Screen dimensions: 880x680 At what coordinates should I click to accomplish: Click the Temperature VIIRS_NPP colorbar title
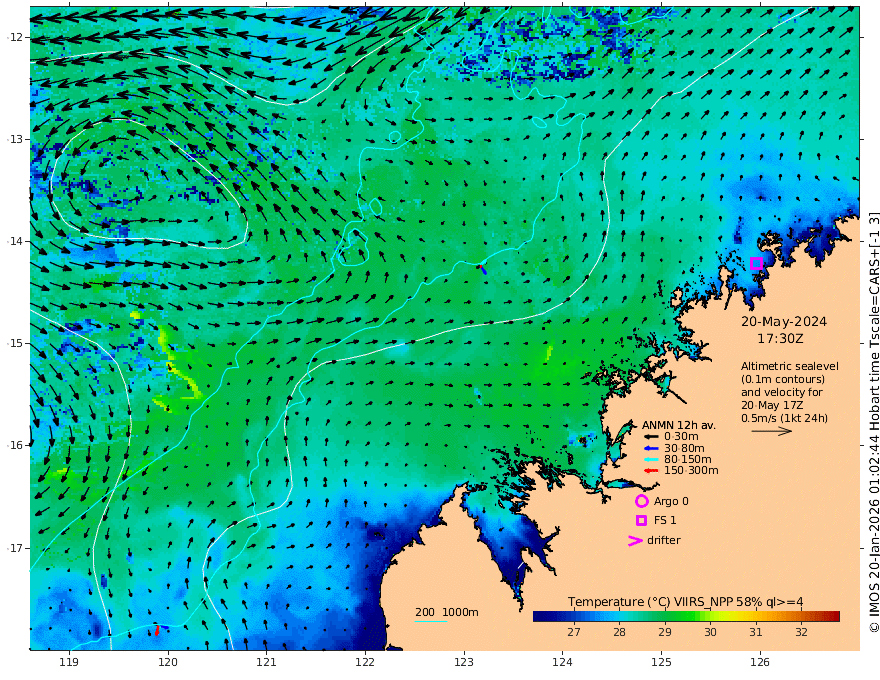(685, 602)
